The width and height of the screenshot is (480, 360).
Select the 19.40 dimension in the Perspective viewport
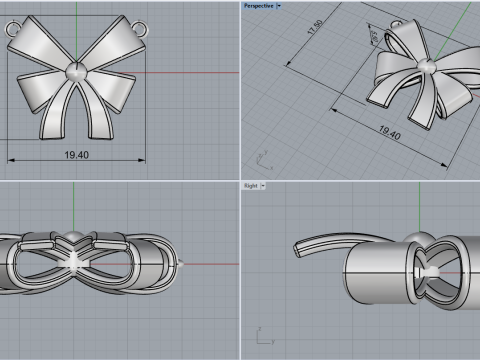(x=390, y=133)
